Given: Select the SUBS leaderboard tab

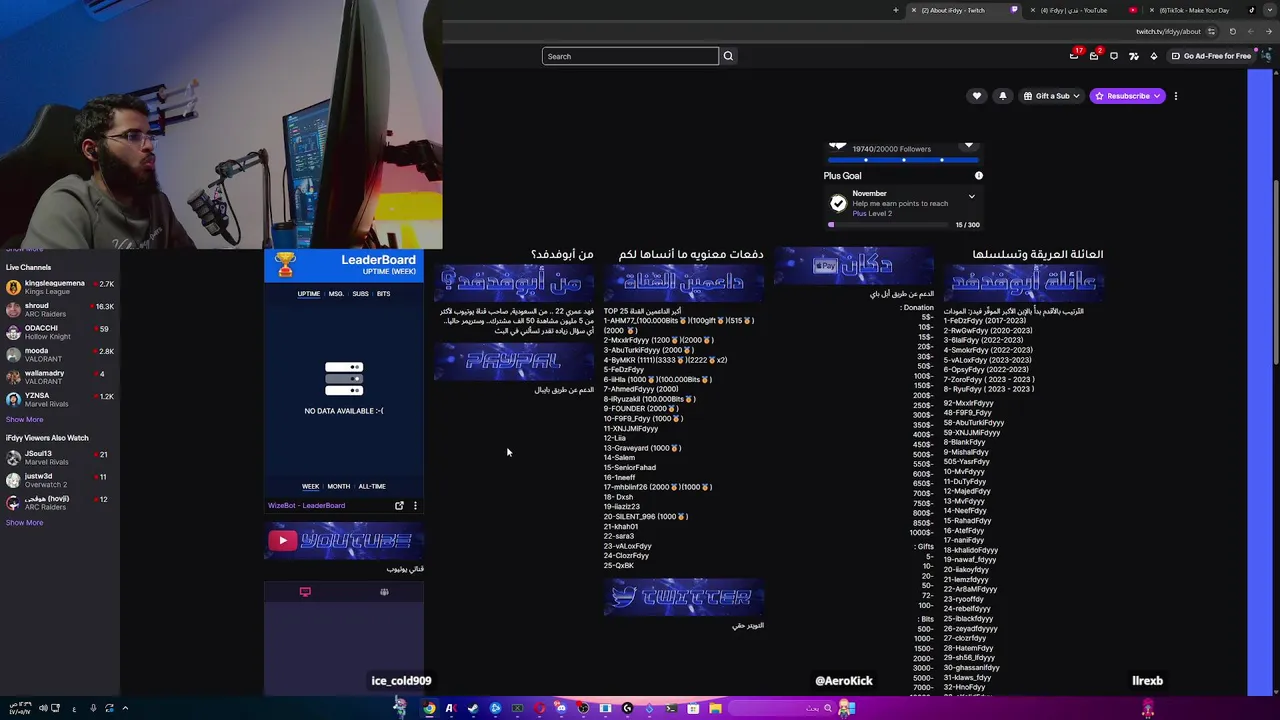Looking at the screenshot, I should pos(360,294).
